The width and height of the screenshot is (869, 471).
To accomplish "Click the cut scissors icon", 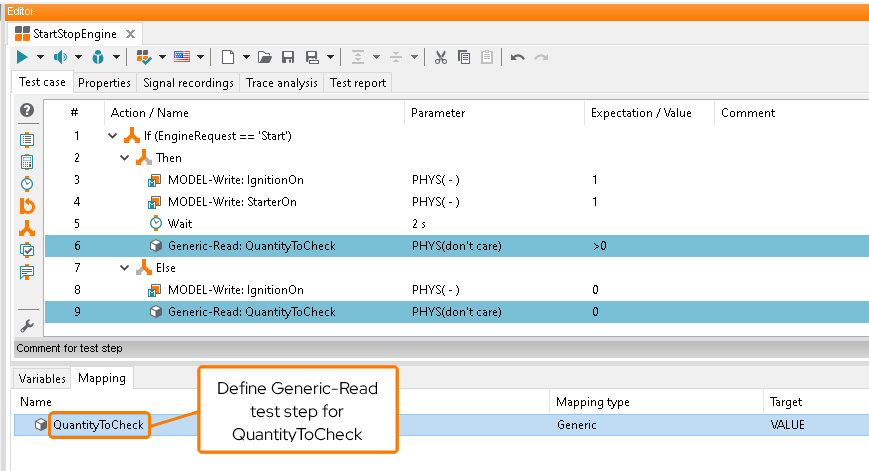I will pos(441,57).
